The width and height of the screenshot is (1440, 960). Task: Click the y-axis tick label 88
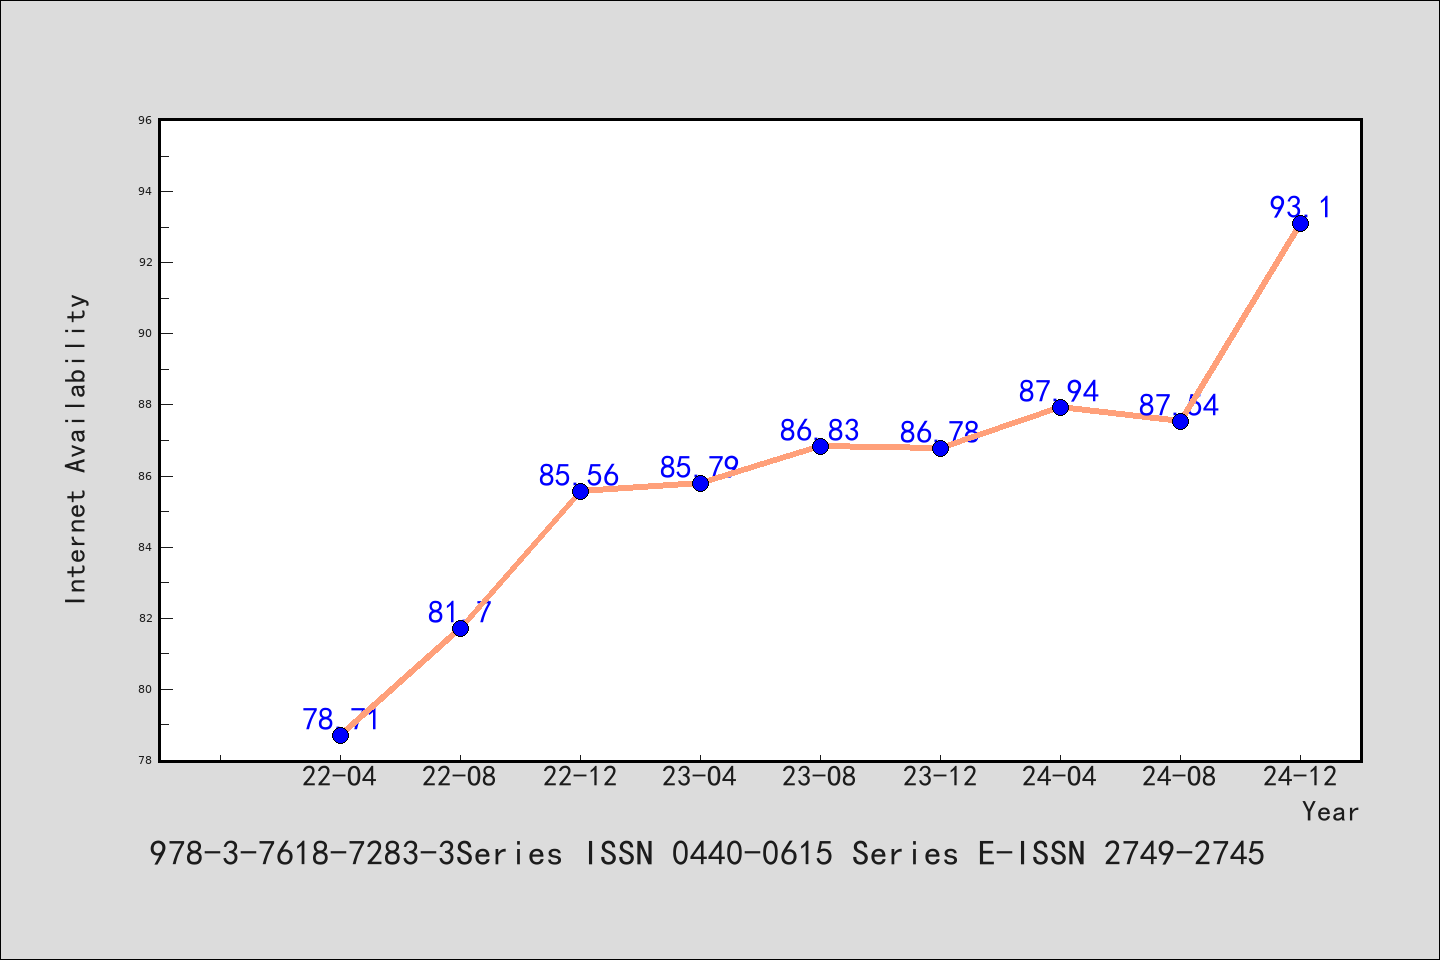point(145,405)
